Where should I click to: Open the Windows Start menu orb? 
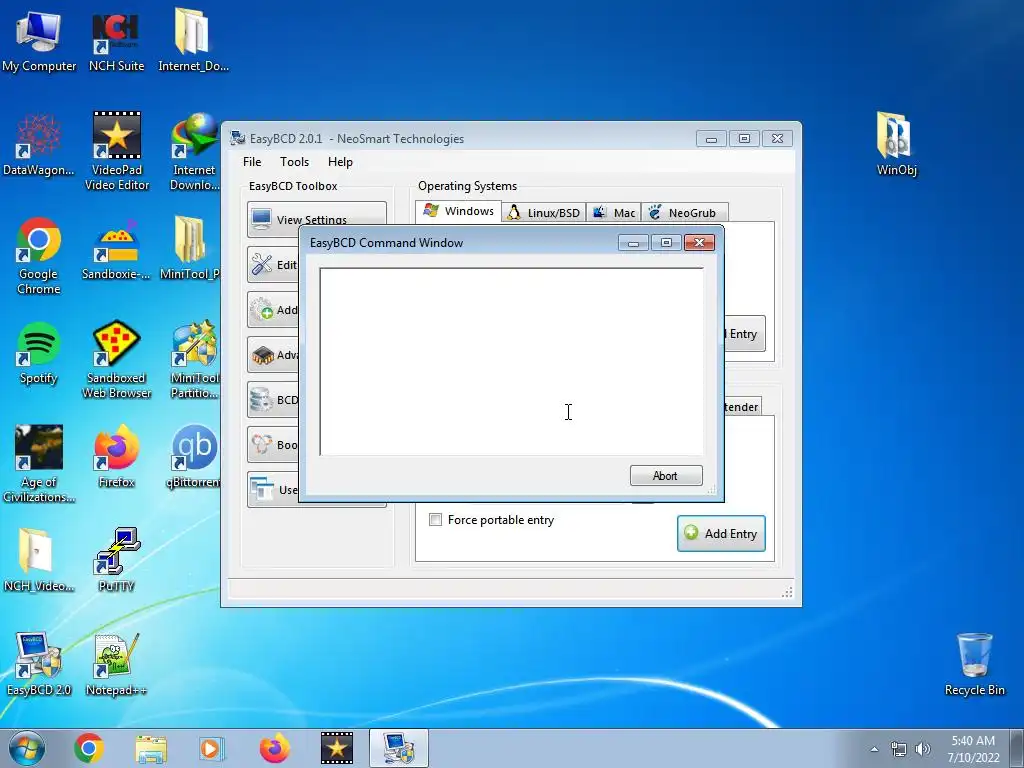pos(27,748)
